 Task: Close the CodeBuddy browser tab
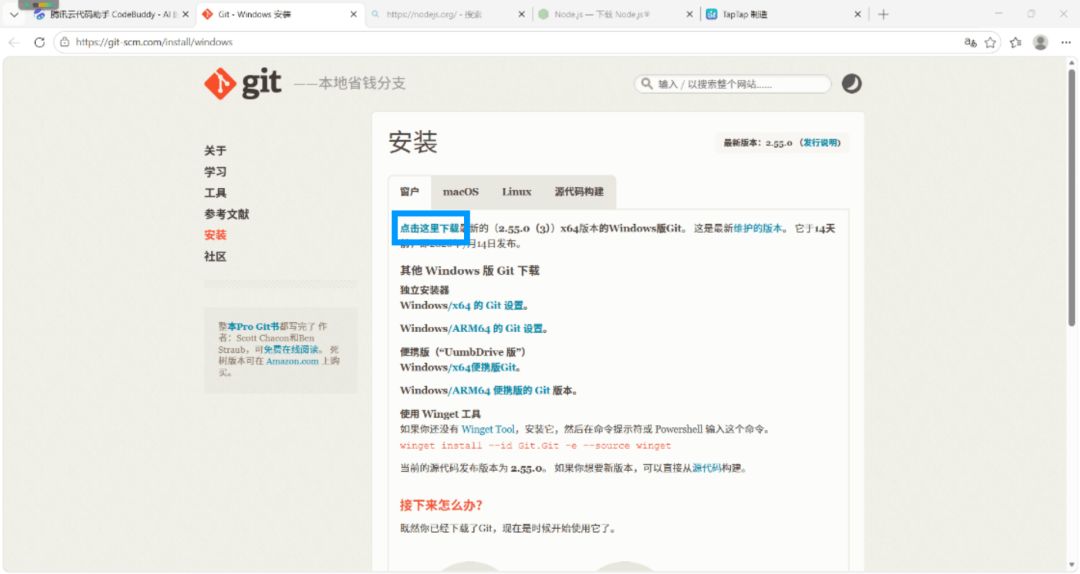pos(185,14)
